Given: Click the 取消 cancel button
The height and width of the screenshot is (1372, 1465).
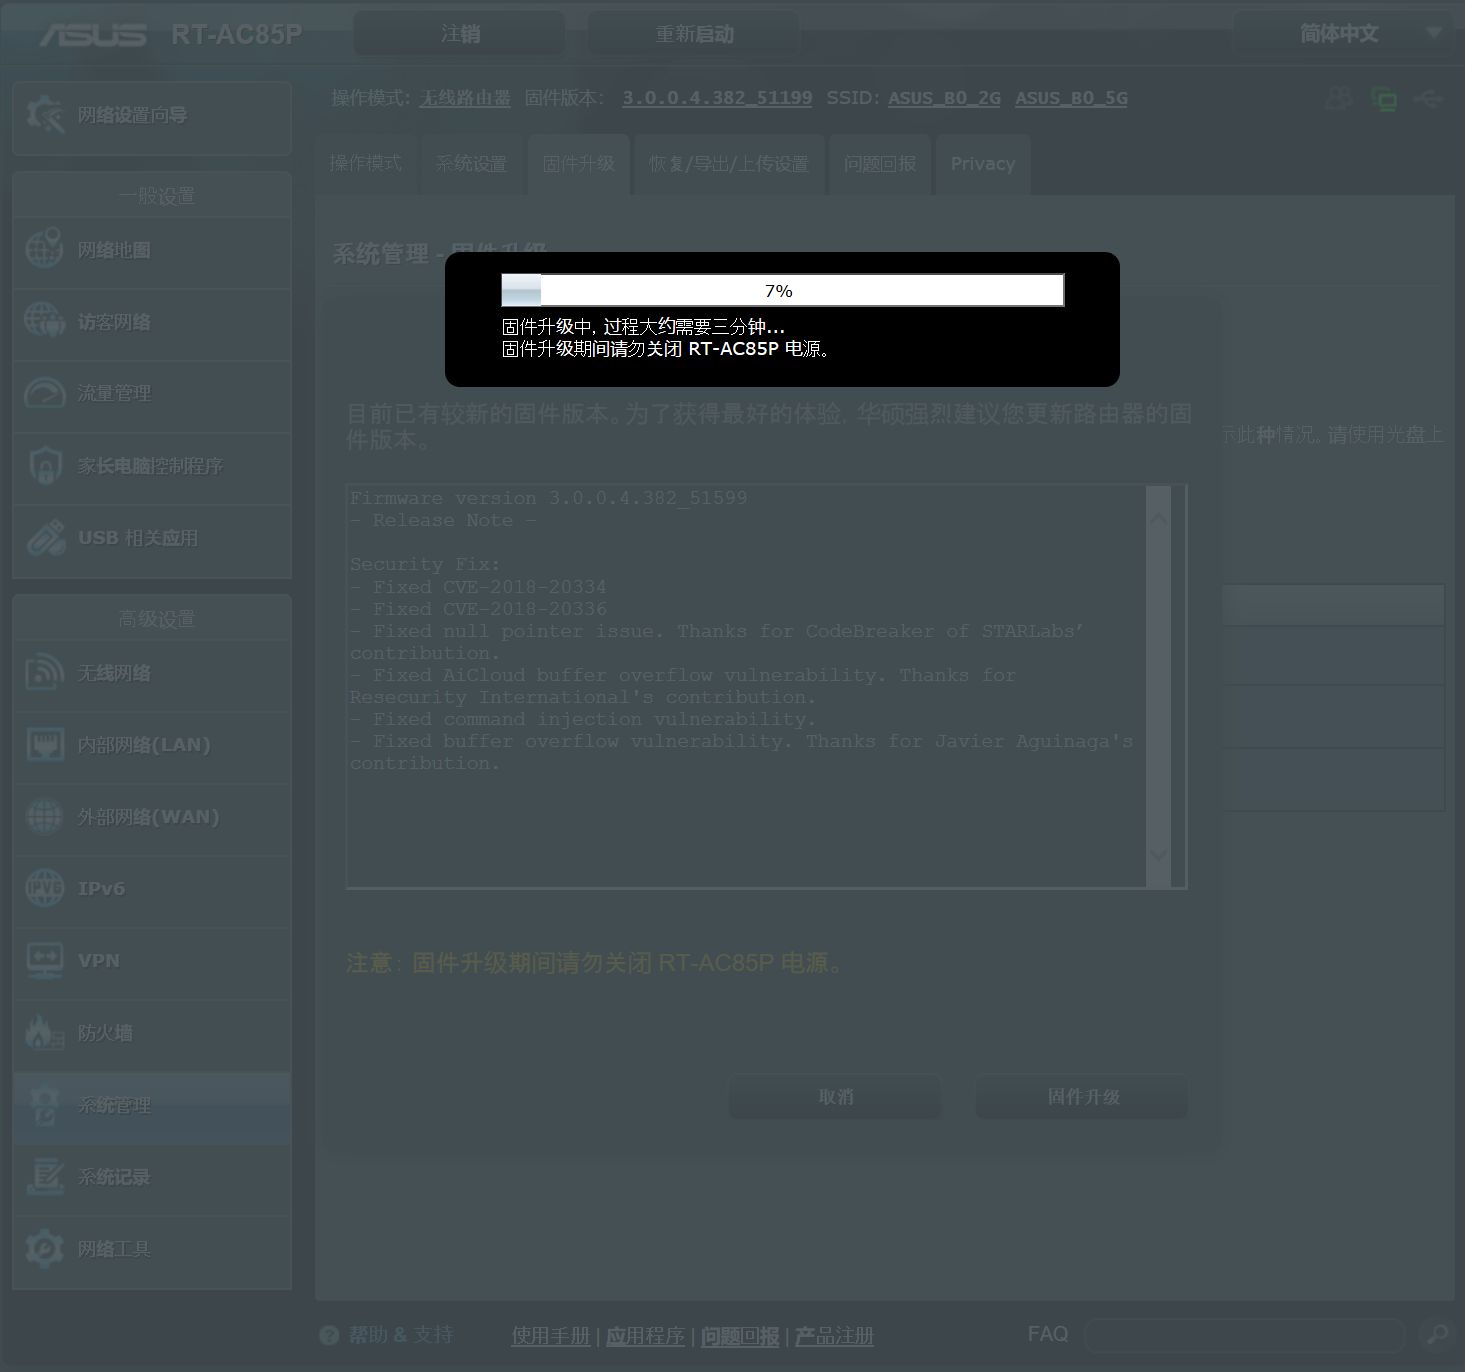Looking at the screenshot, I should [x=836, y=1097].
